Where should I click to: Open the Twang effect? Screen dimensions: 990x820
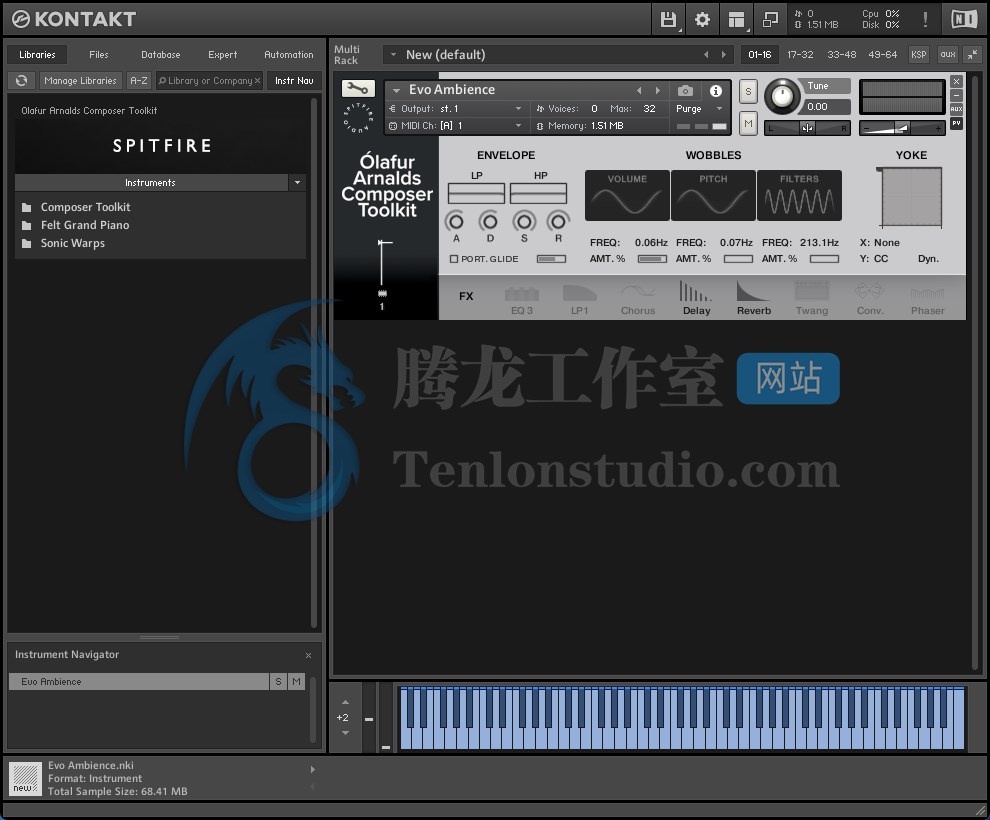(x=812, y=299)
